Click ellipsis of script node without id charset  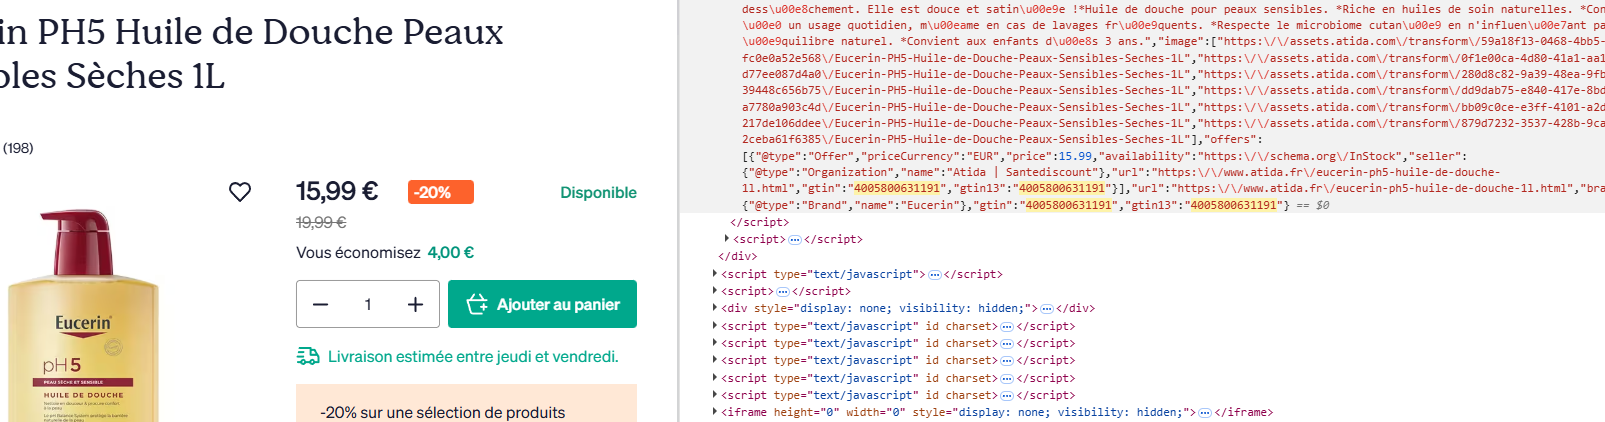pyautogui.click(x=935, y=274)
